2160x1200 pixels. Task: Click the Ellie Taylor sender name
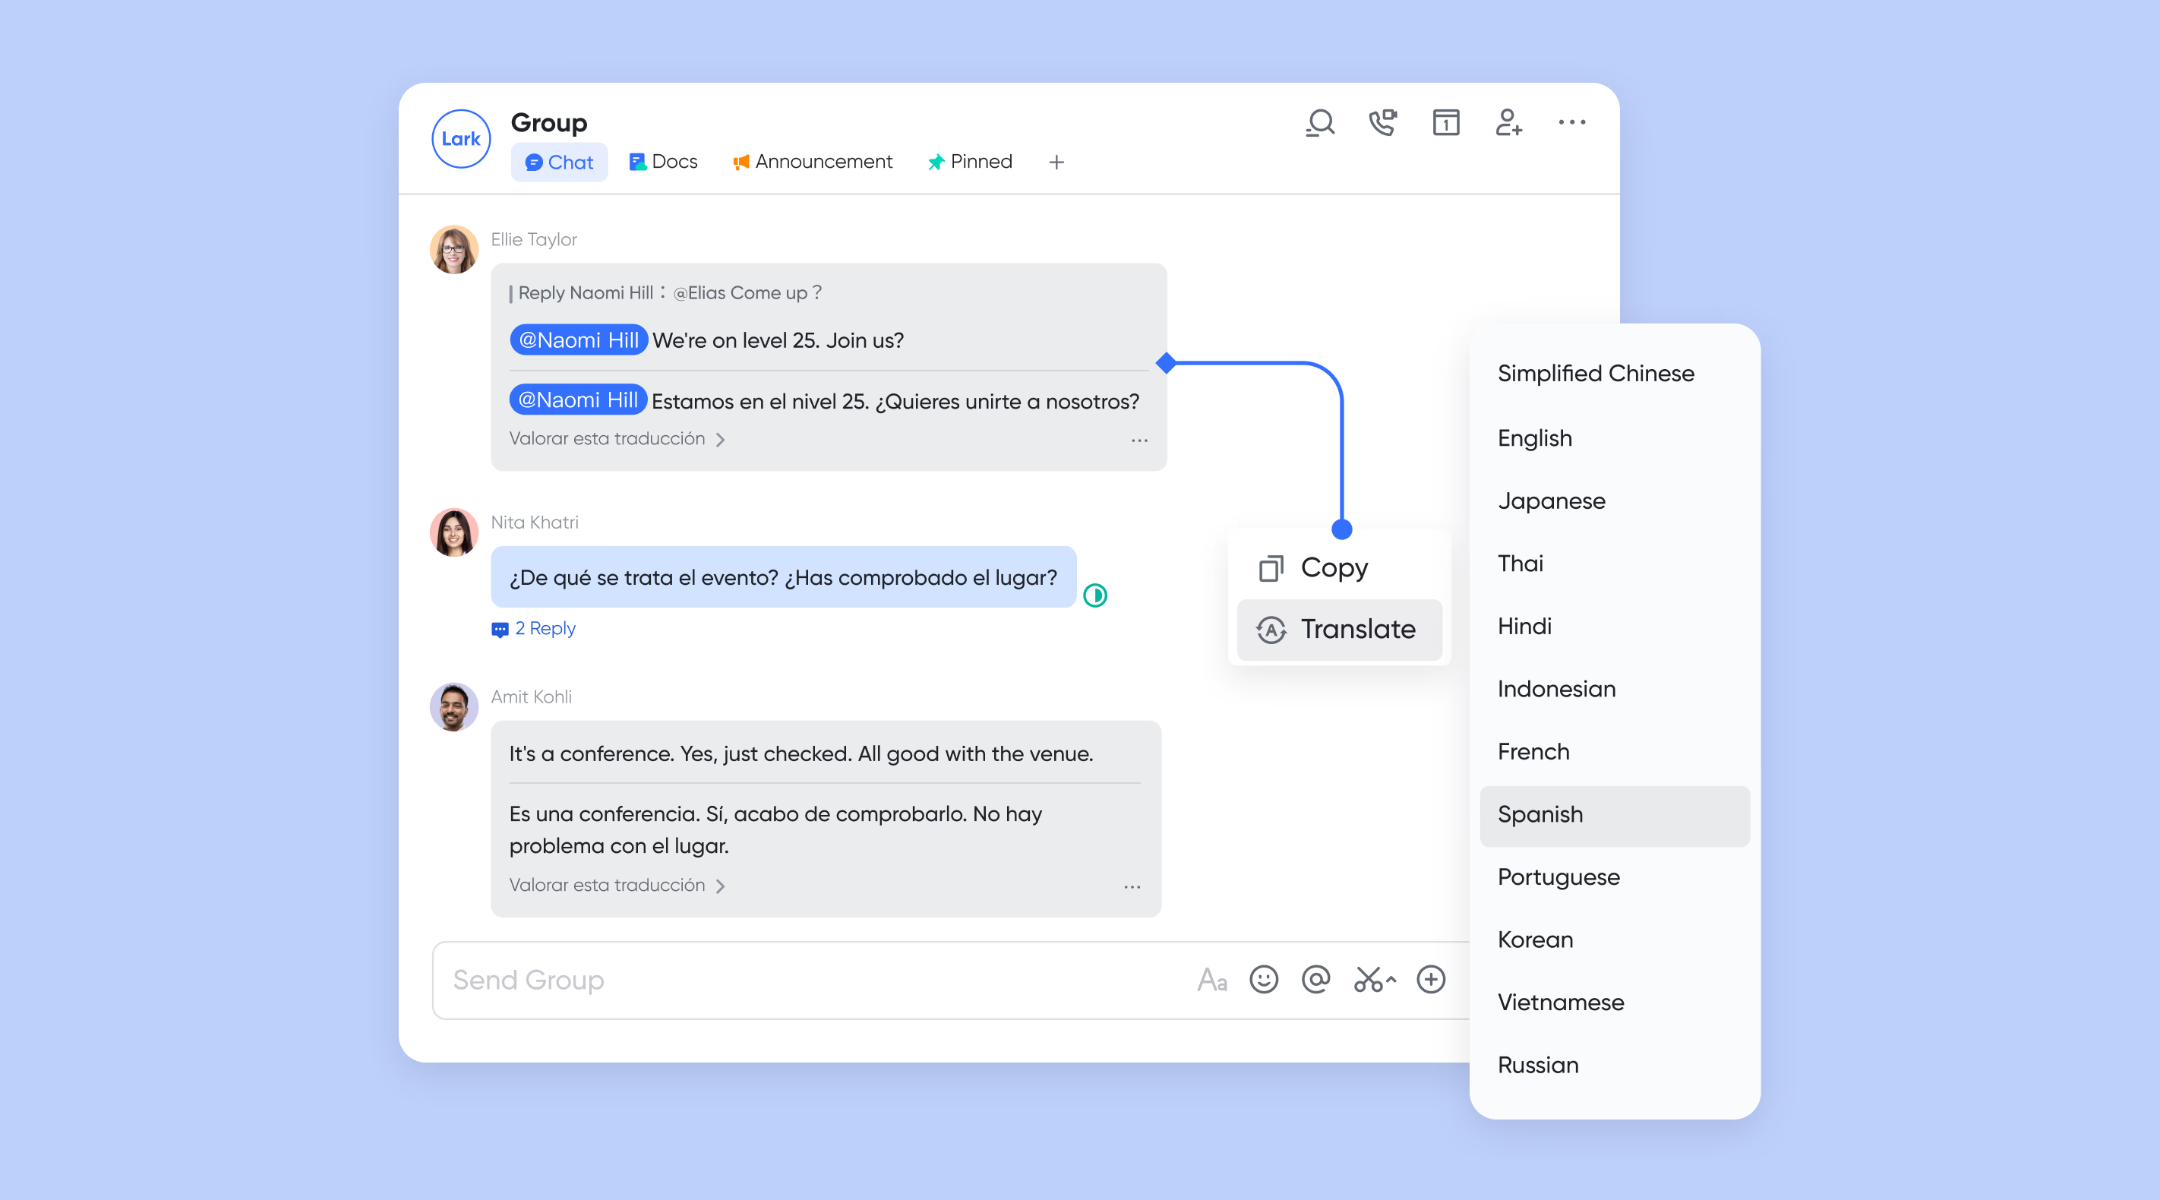534,240
